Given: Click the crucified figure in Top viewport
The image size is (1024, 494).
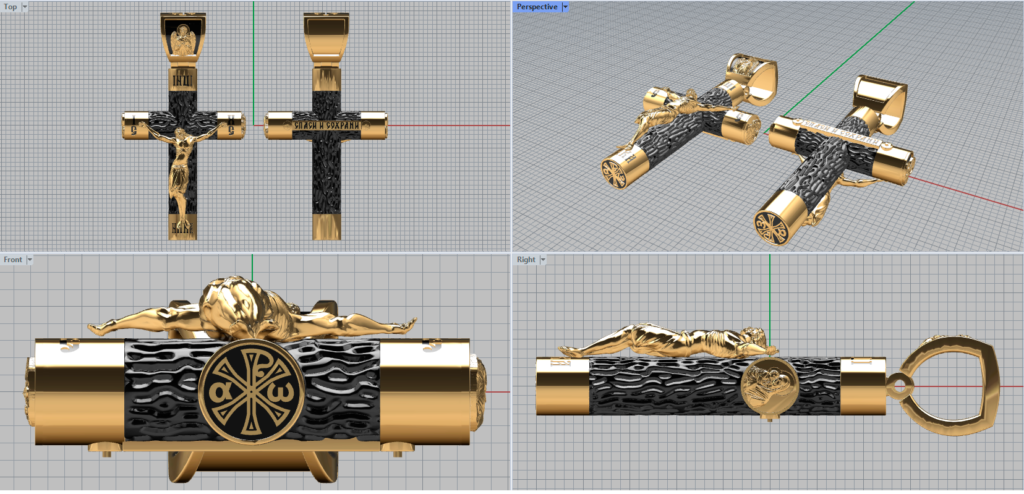Looking at the screenshot, I should tap(183, 165).
